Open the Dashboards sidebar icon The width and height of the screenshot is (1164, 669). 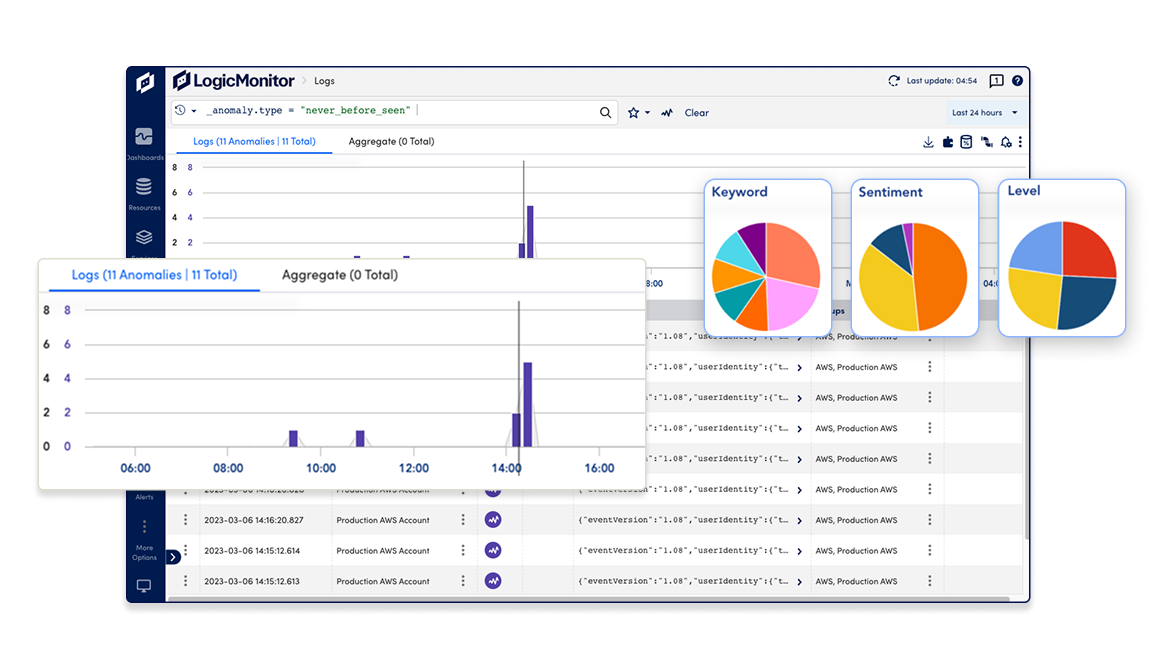[x=144, y=137]
